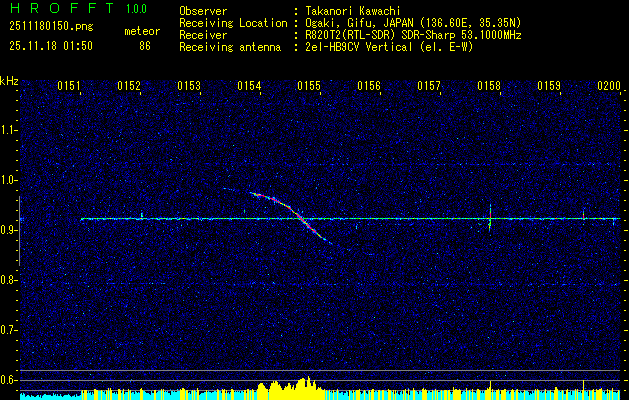
Task: Click the 0159 time marker
Action: [549, 86]
